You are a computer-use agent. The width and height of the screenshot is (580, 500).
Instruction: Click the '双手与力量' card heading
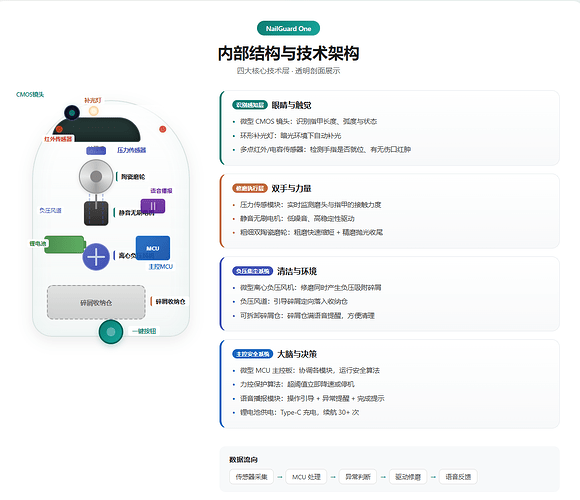[x=291, y=188]
